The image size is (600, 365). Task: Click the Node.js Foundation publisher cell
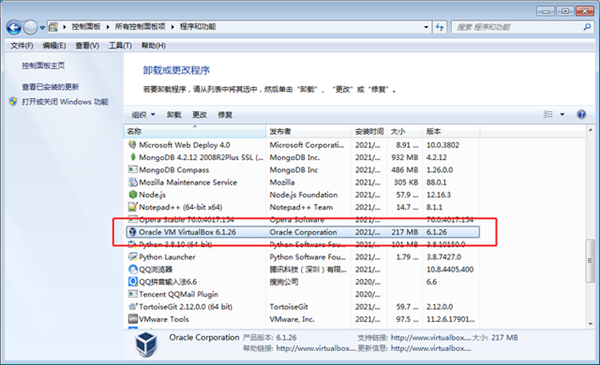pos(303,195)
